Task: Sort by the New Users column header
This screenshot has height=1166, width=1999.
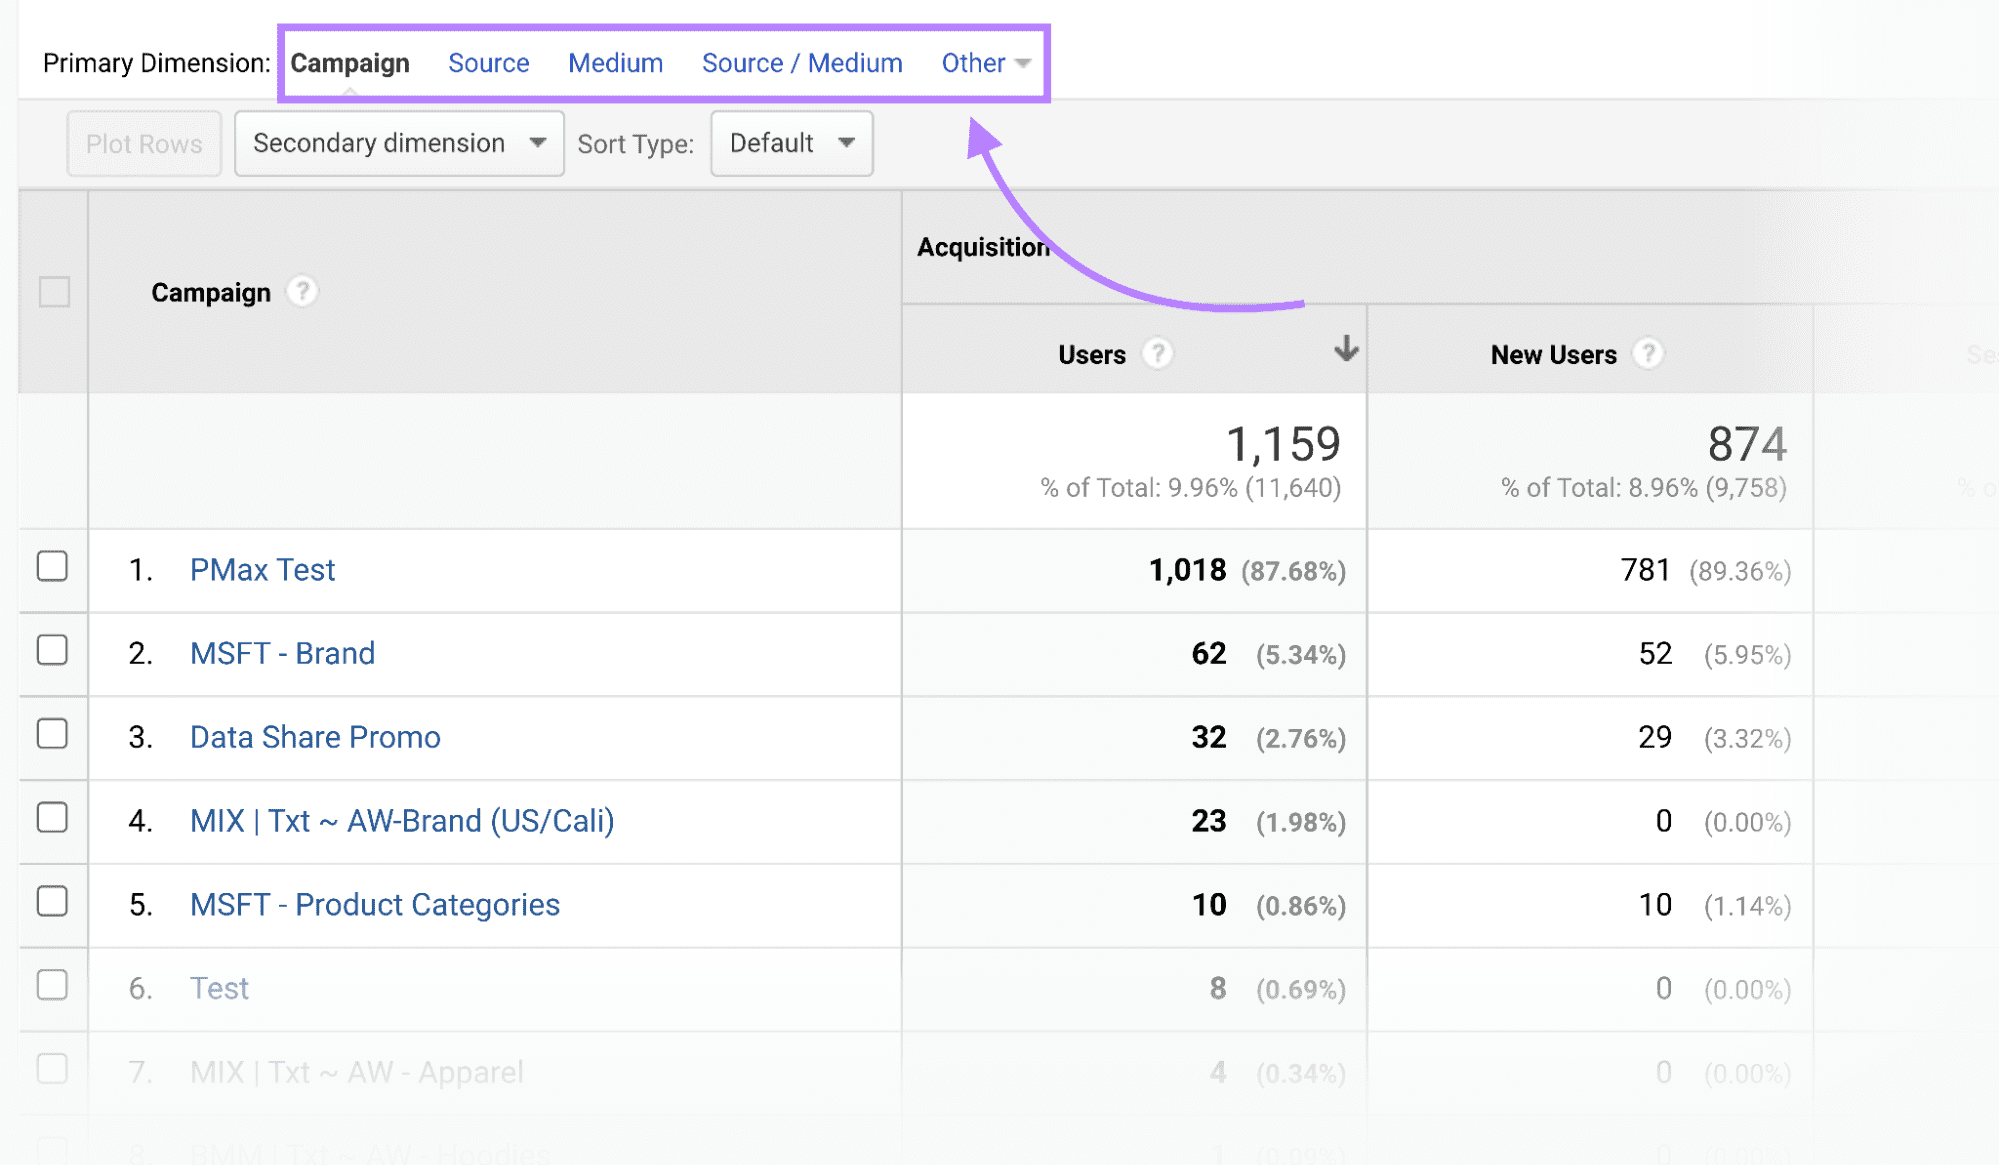Action: [1553, 355]
